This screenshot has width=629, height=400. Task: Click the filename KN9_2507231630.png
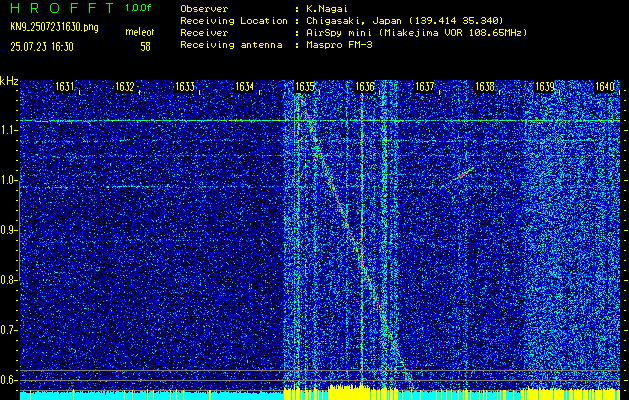point(54,27)
